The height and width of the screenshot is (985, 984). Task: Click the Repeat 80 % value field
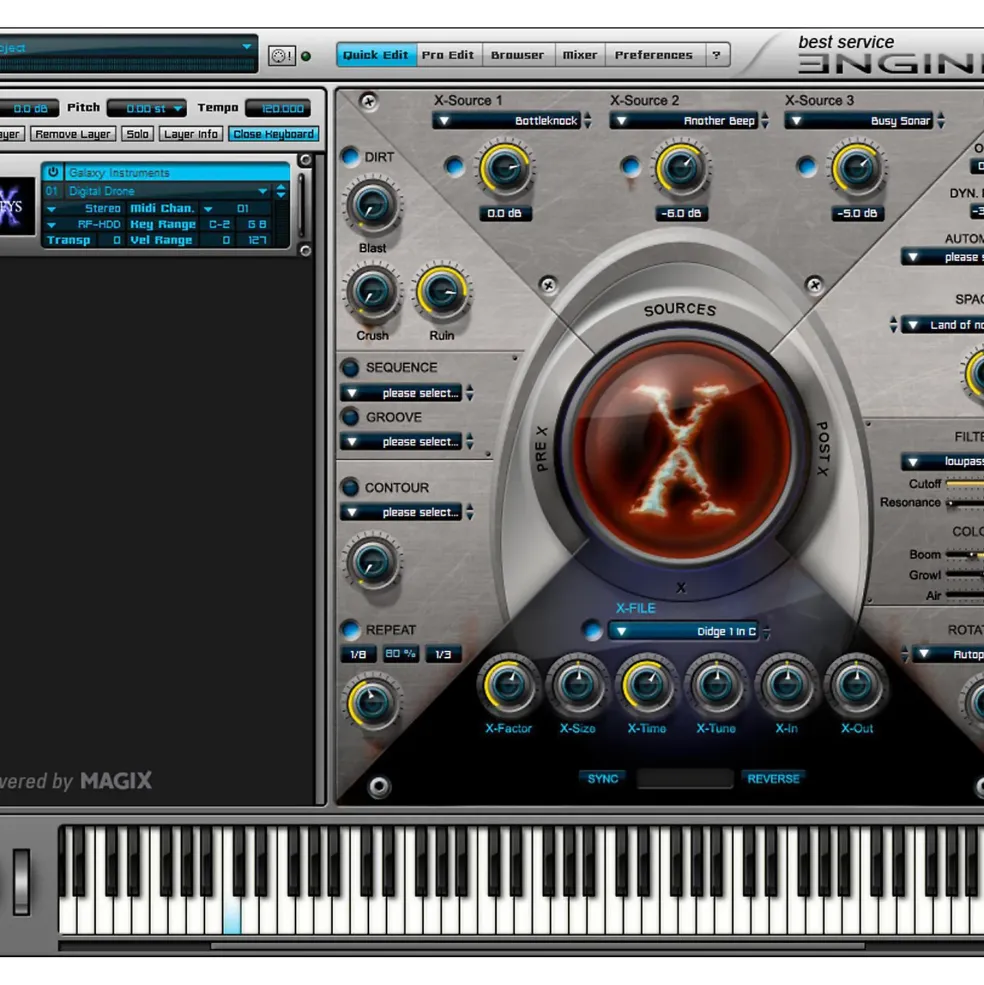coord(400,654)
